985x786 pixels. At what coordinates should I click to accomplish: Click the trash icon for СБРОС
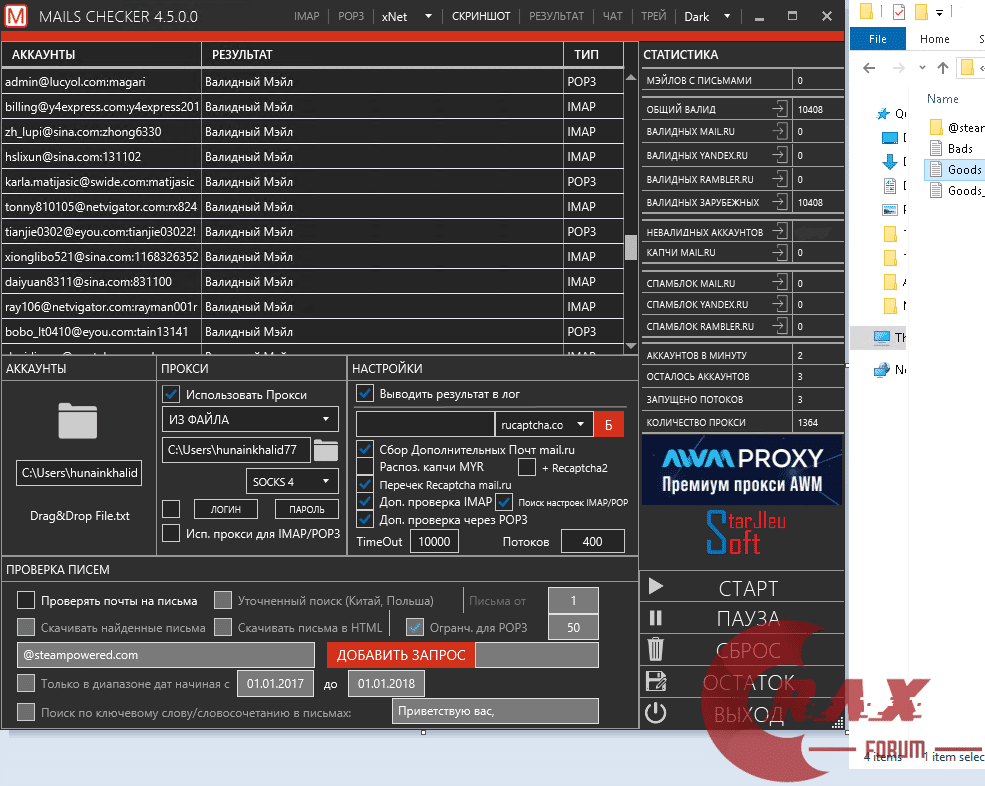pos(657,650)
